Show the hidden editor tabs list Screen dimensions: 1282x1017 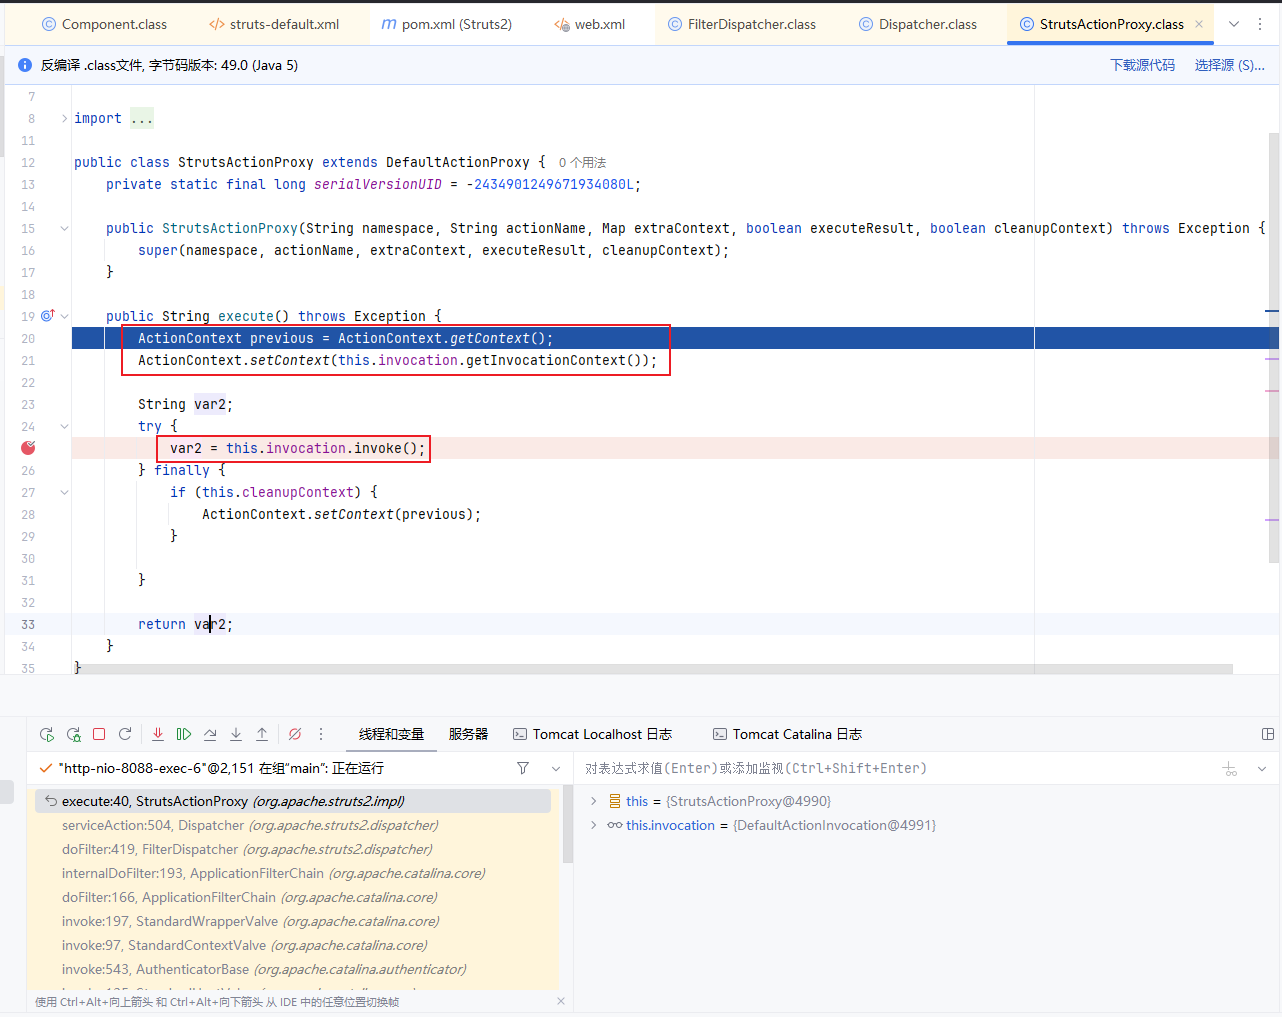click(1234, 24)
